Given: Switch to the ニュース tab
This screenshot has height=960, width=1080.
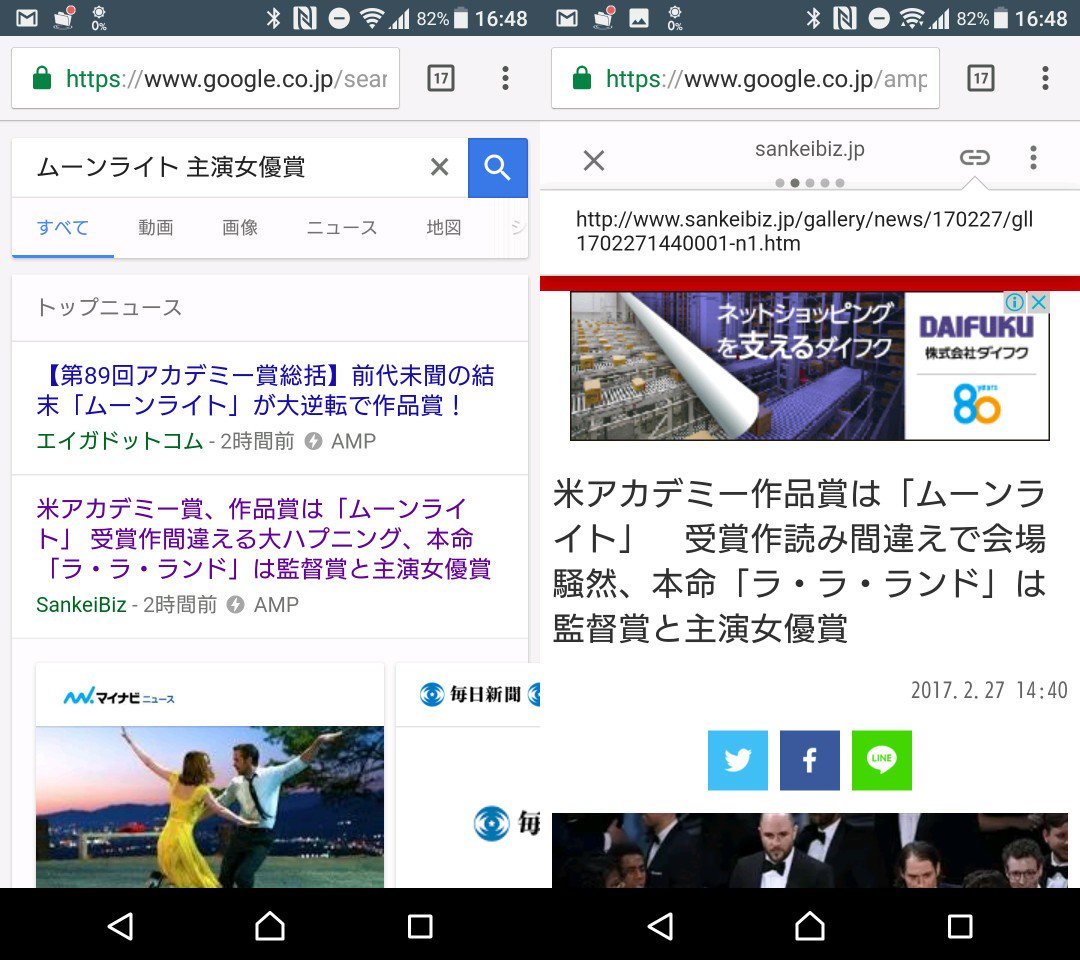Looking at the screenshot, I should 342,227.
